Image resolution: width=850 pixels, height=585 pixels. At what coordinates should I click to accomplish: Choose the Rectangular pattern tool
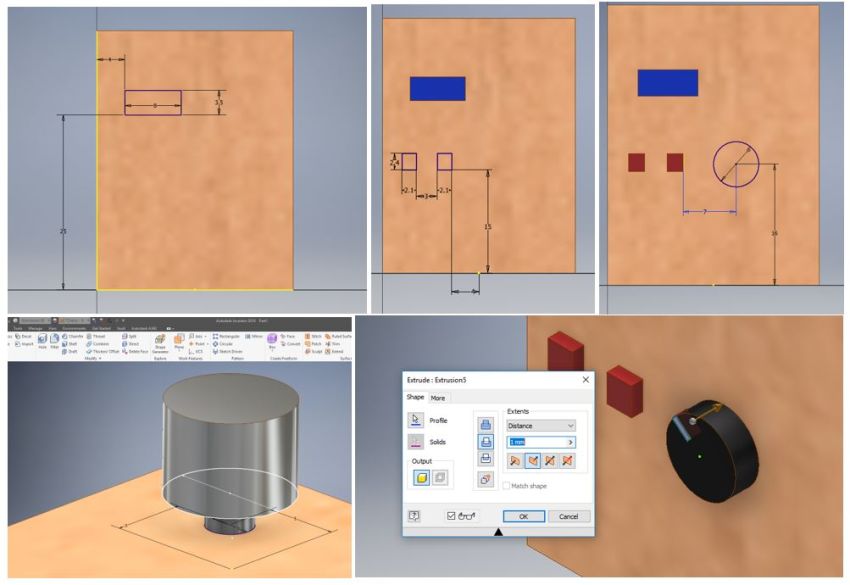(x=227, y=336)
